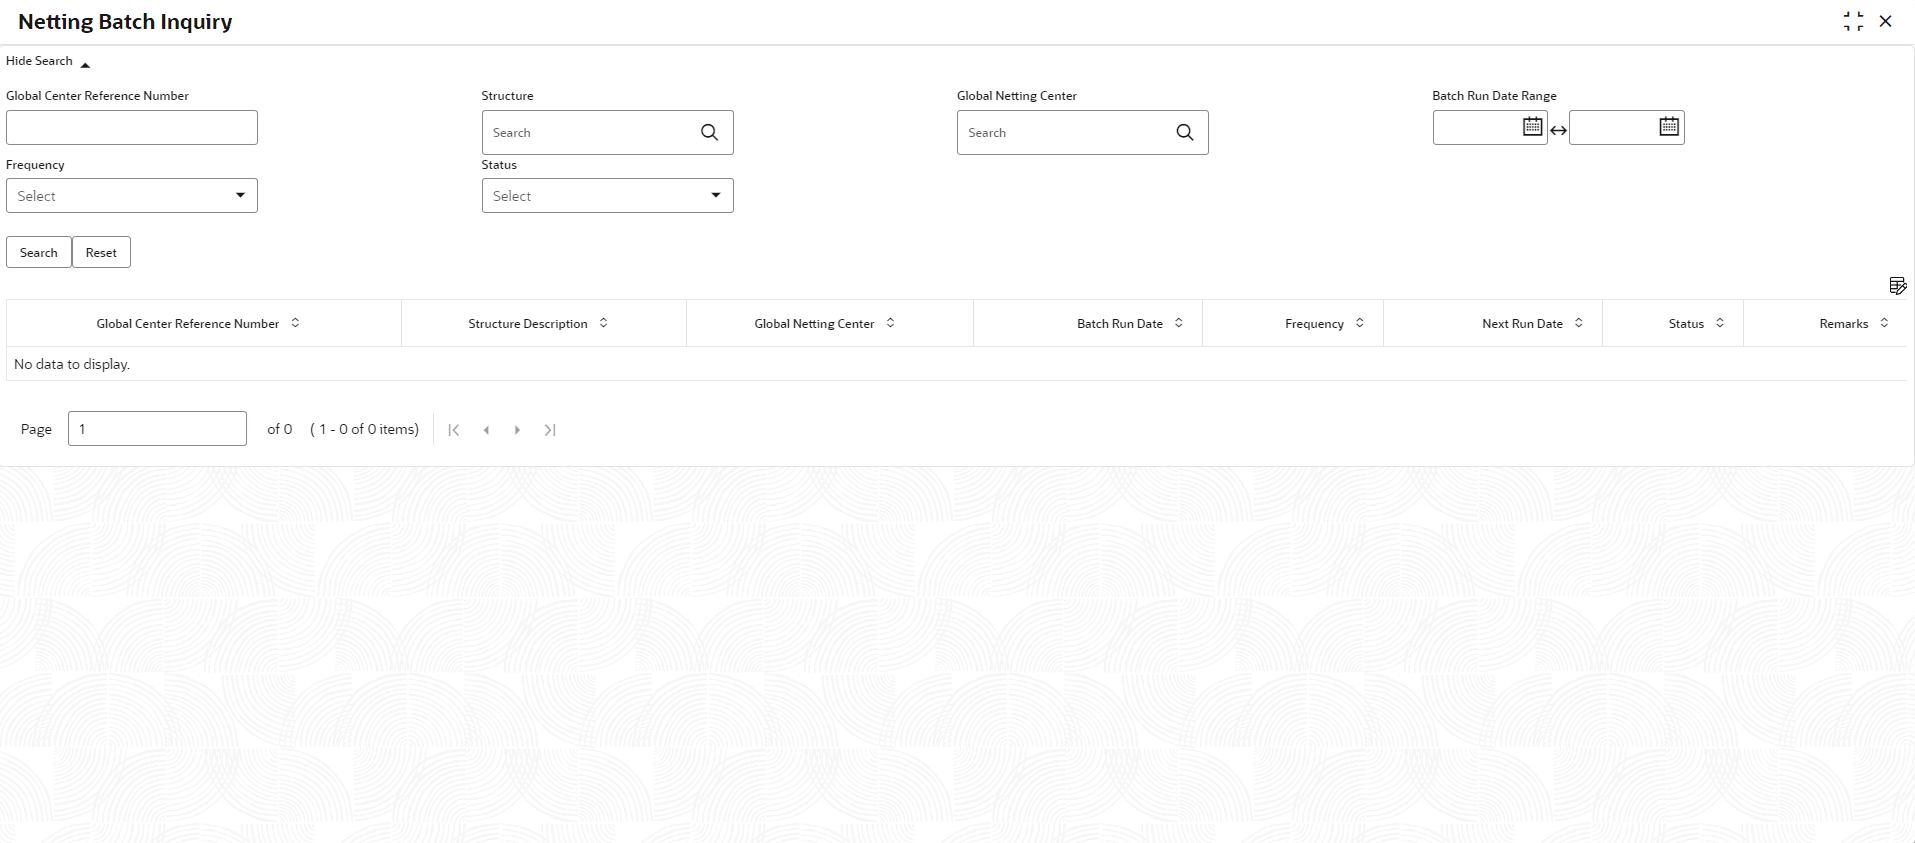Go to the first page of results
Viewport: 1915px width, 843px height.
(454, 430)
